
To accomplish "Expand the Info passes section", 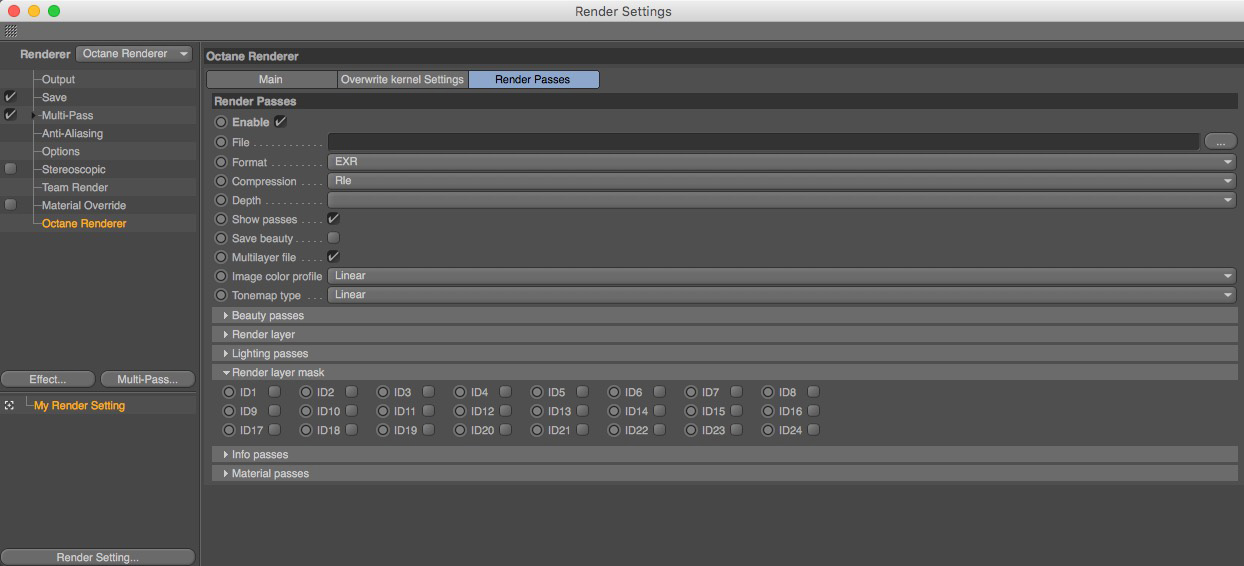I will click(725, 455).
